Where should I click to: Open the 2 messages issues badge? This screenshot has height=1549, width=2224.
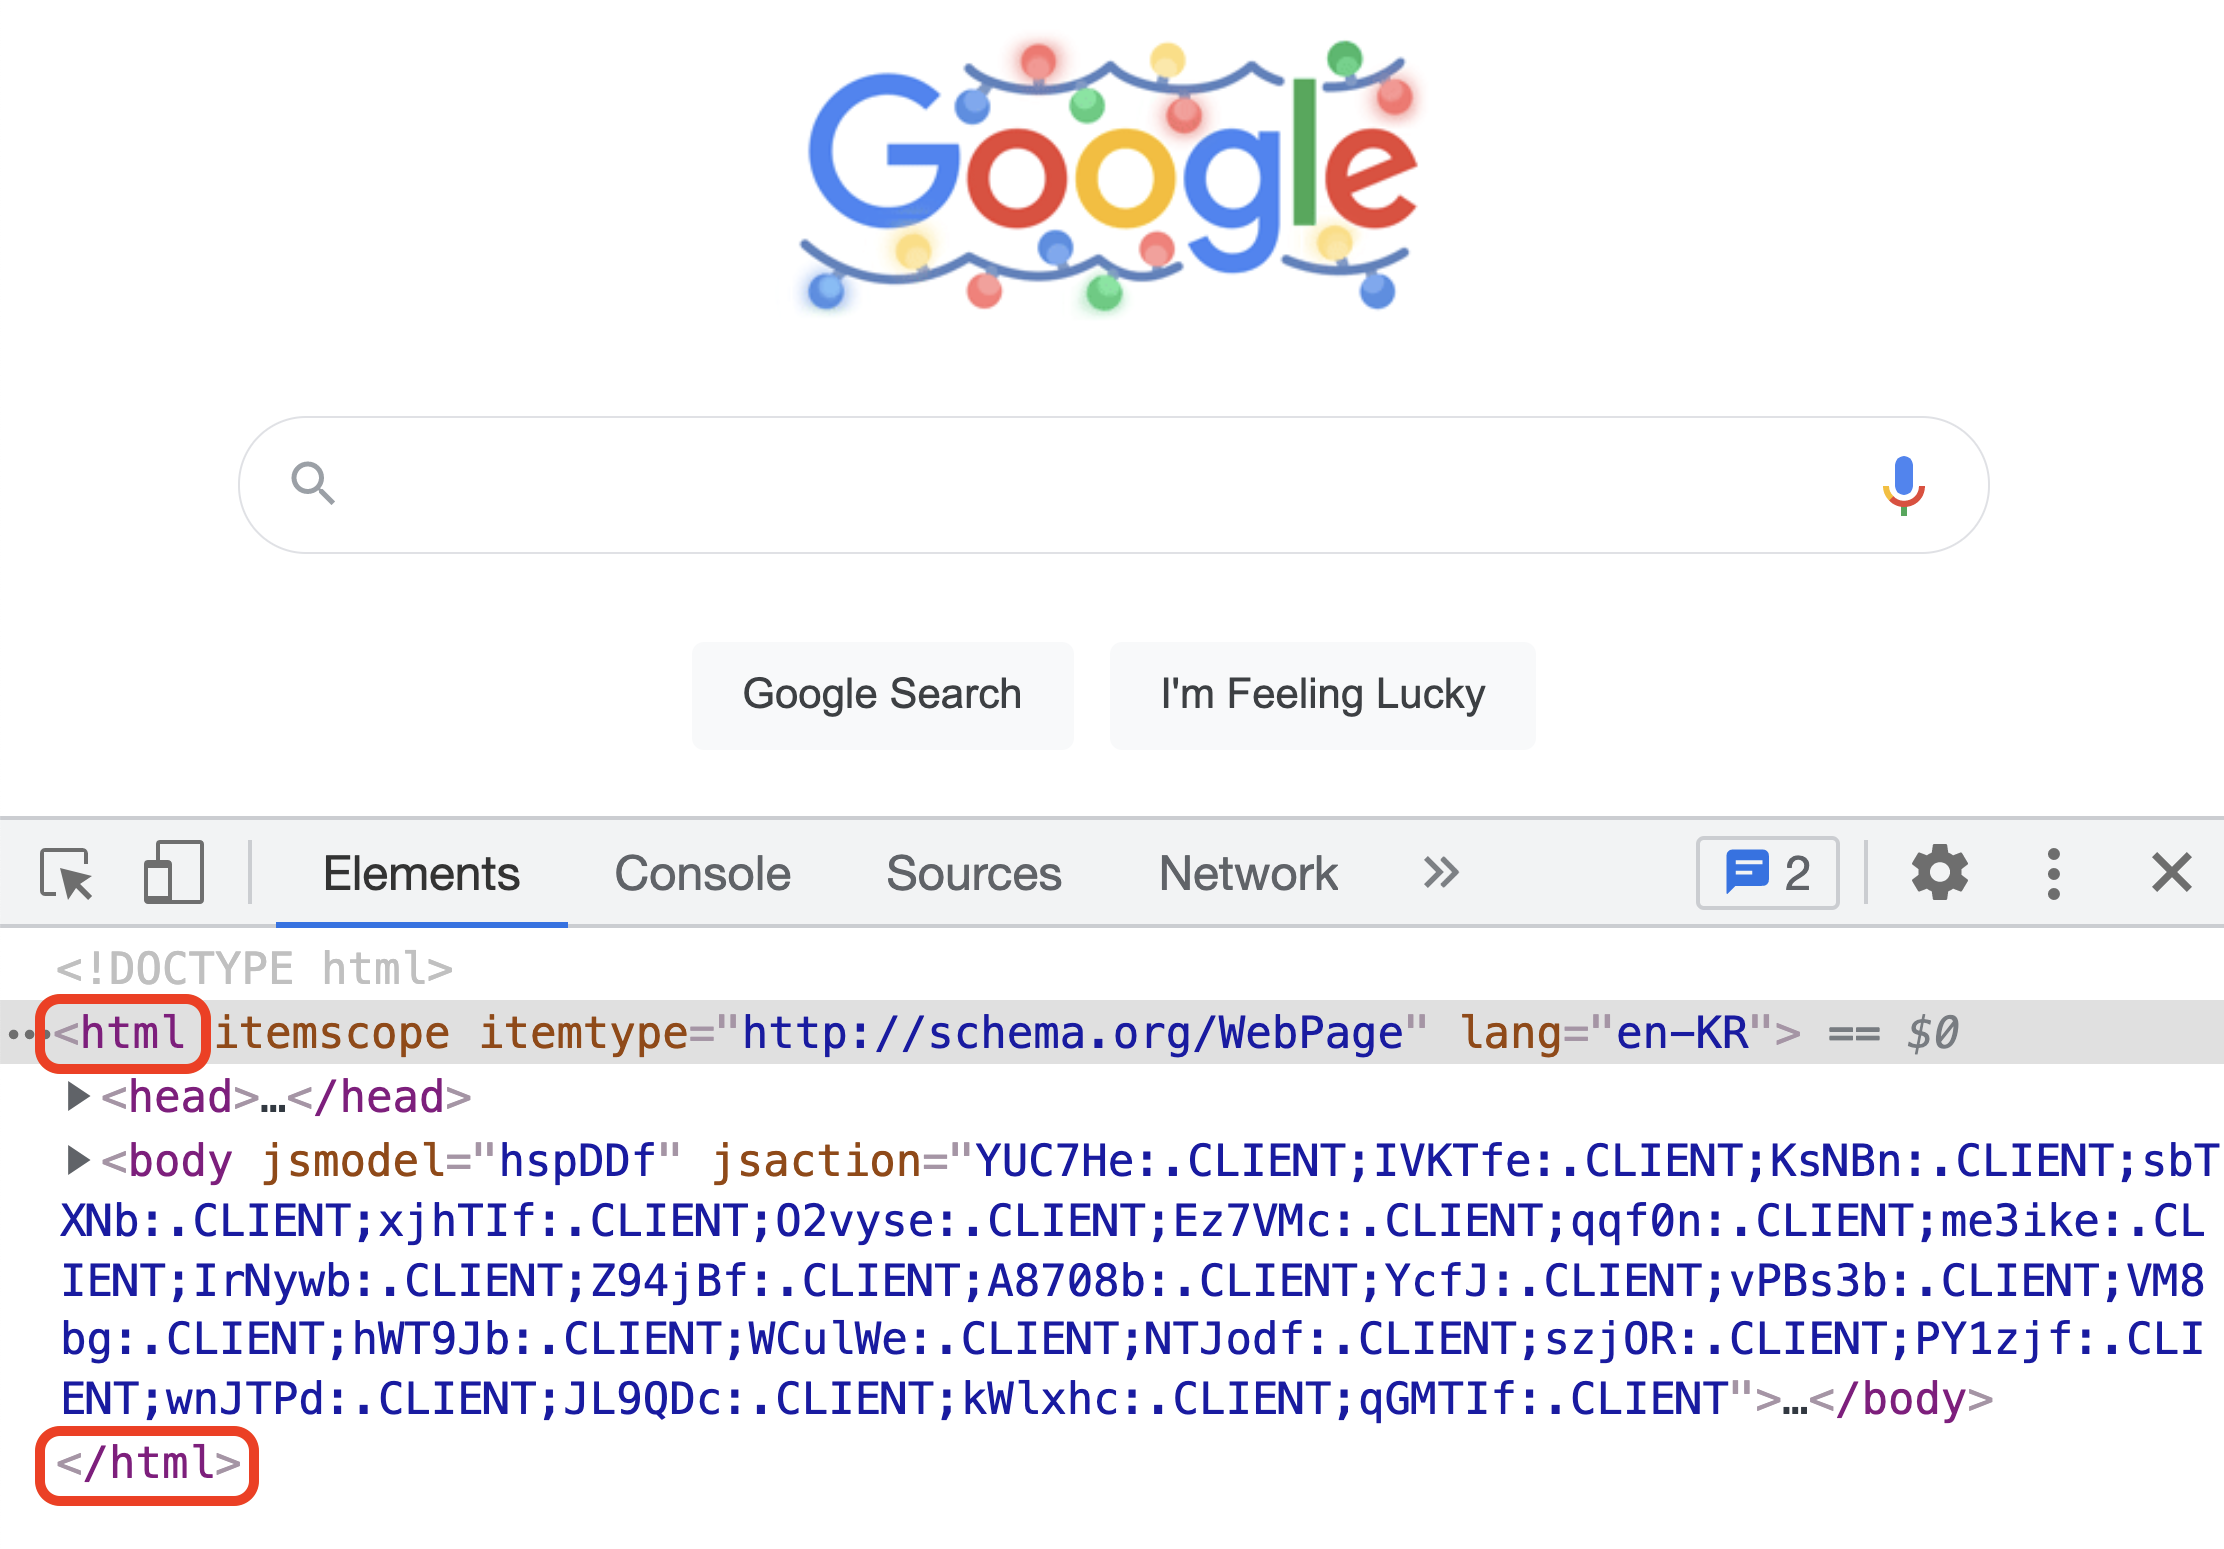1767,873
